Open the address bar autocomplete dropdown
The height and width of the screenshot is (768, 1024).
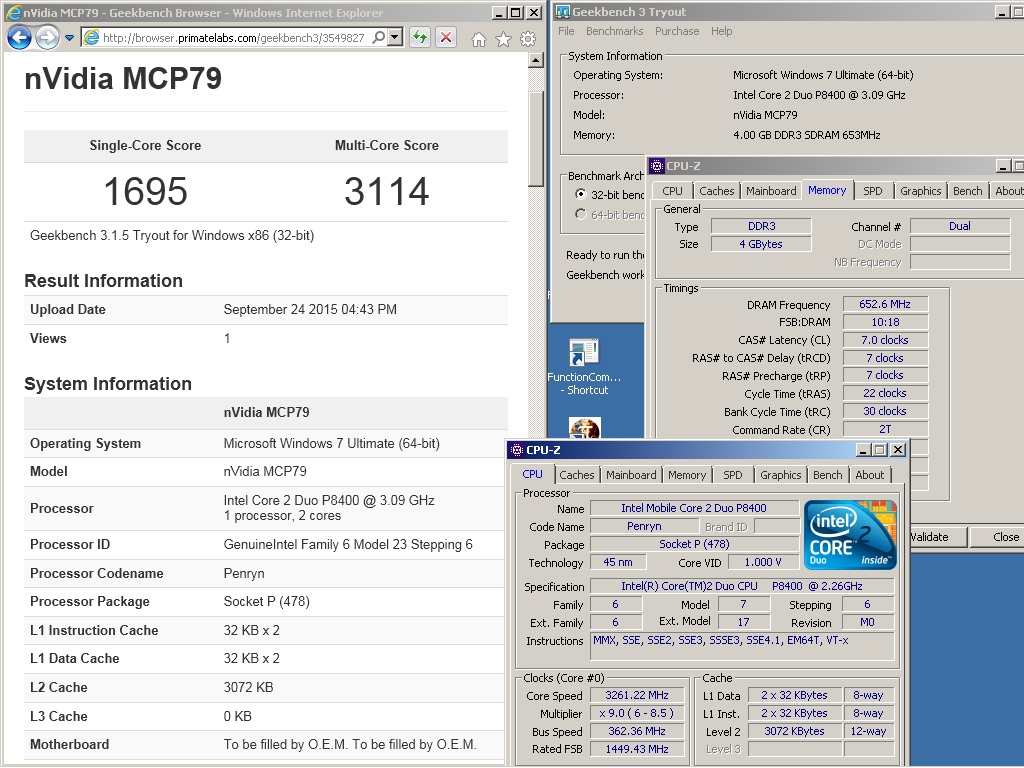[394, 38]
